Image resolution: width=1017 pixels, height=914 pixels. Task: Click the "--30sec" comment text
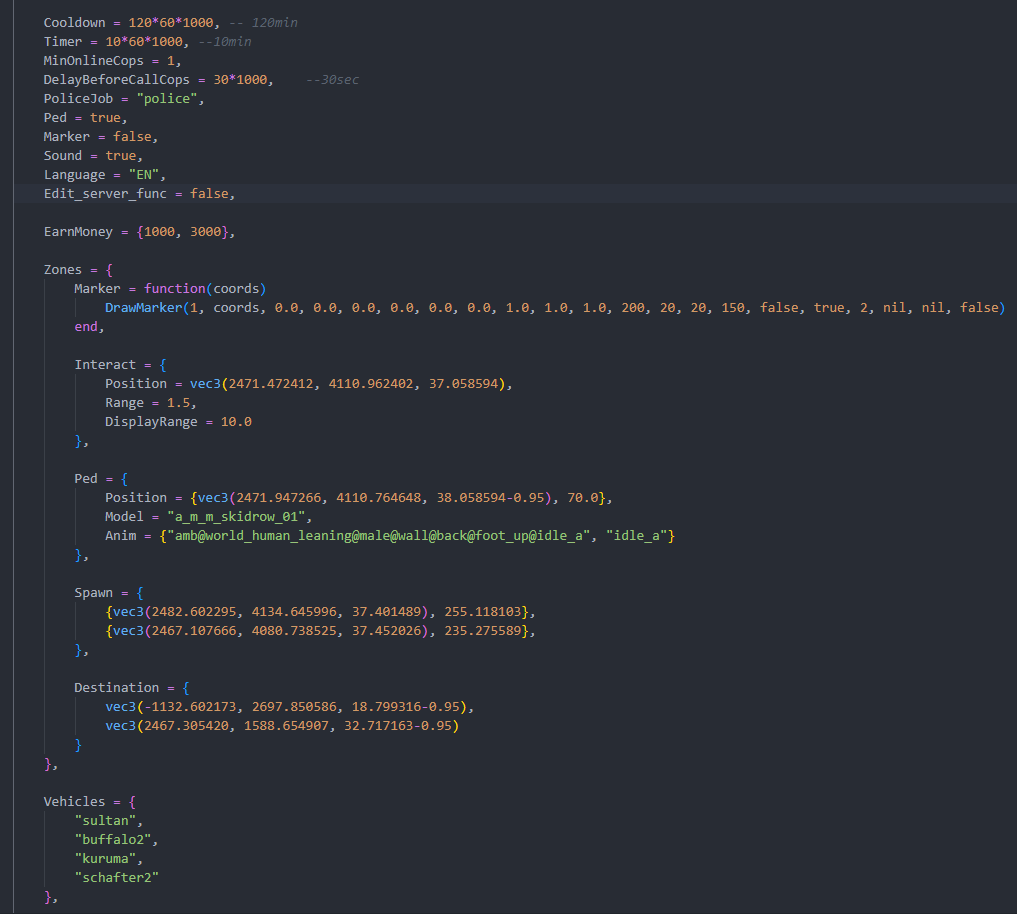[332, 79]
